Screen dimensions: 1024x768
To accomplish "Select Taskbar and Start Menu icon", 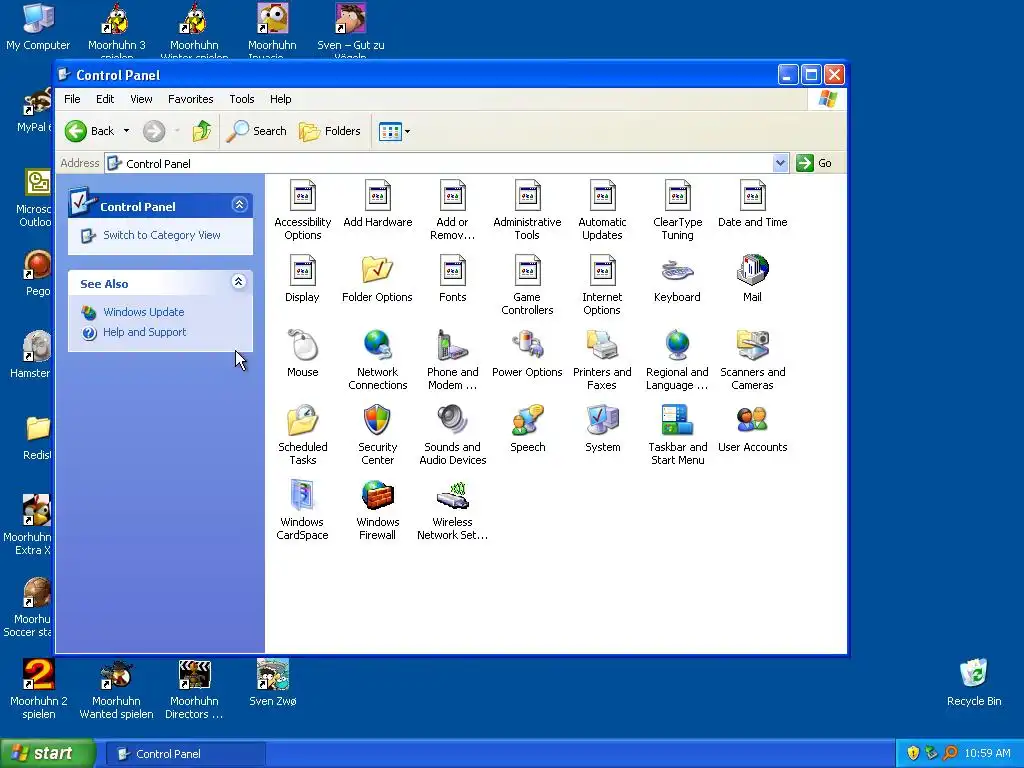I will point(677,421).
